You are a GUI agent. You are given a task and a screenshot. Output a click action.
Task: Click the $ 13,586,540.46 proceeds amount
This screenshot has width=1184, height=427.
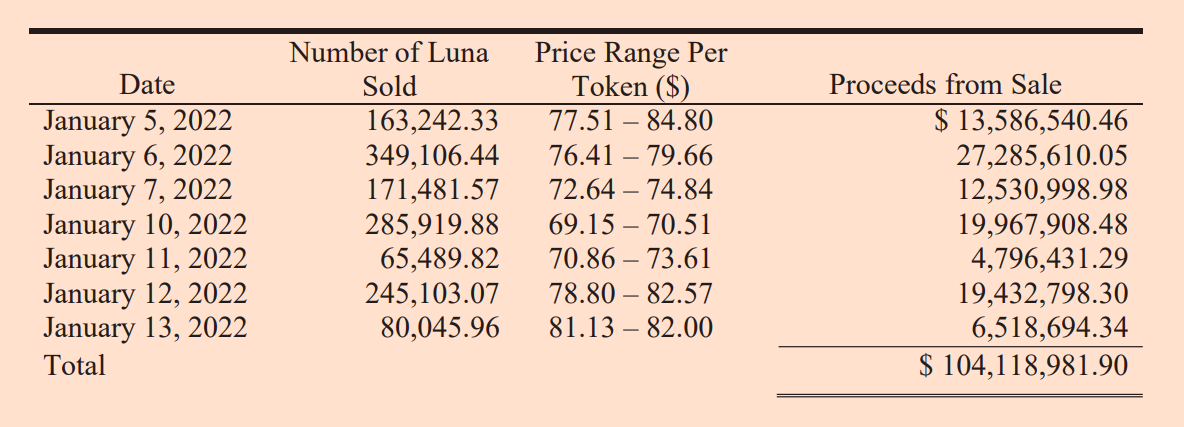coord(1031,122)
